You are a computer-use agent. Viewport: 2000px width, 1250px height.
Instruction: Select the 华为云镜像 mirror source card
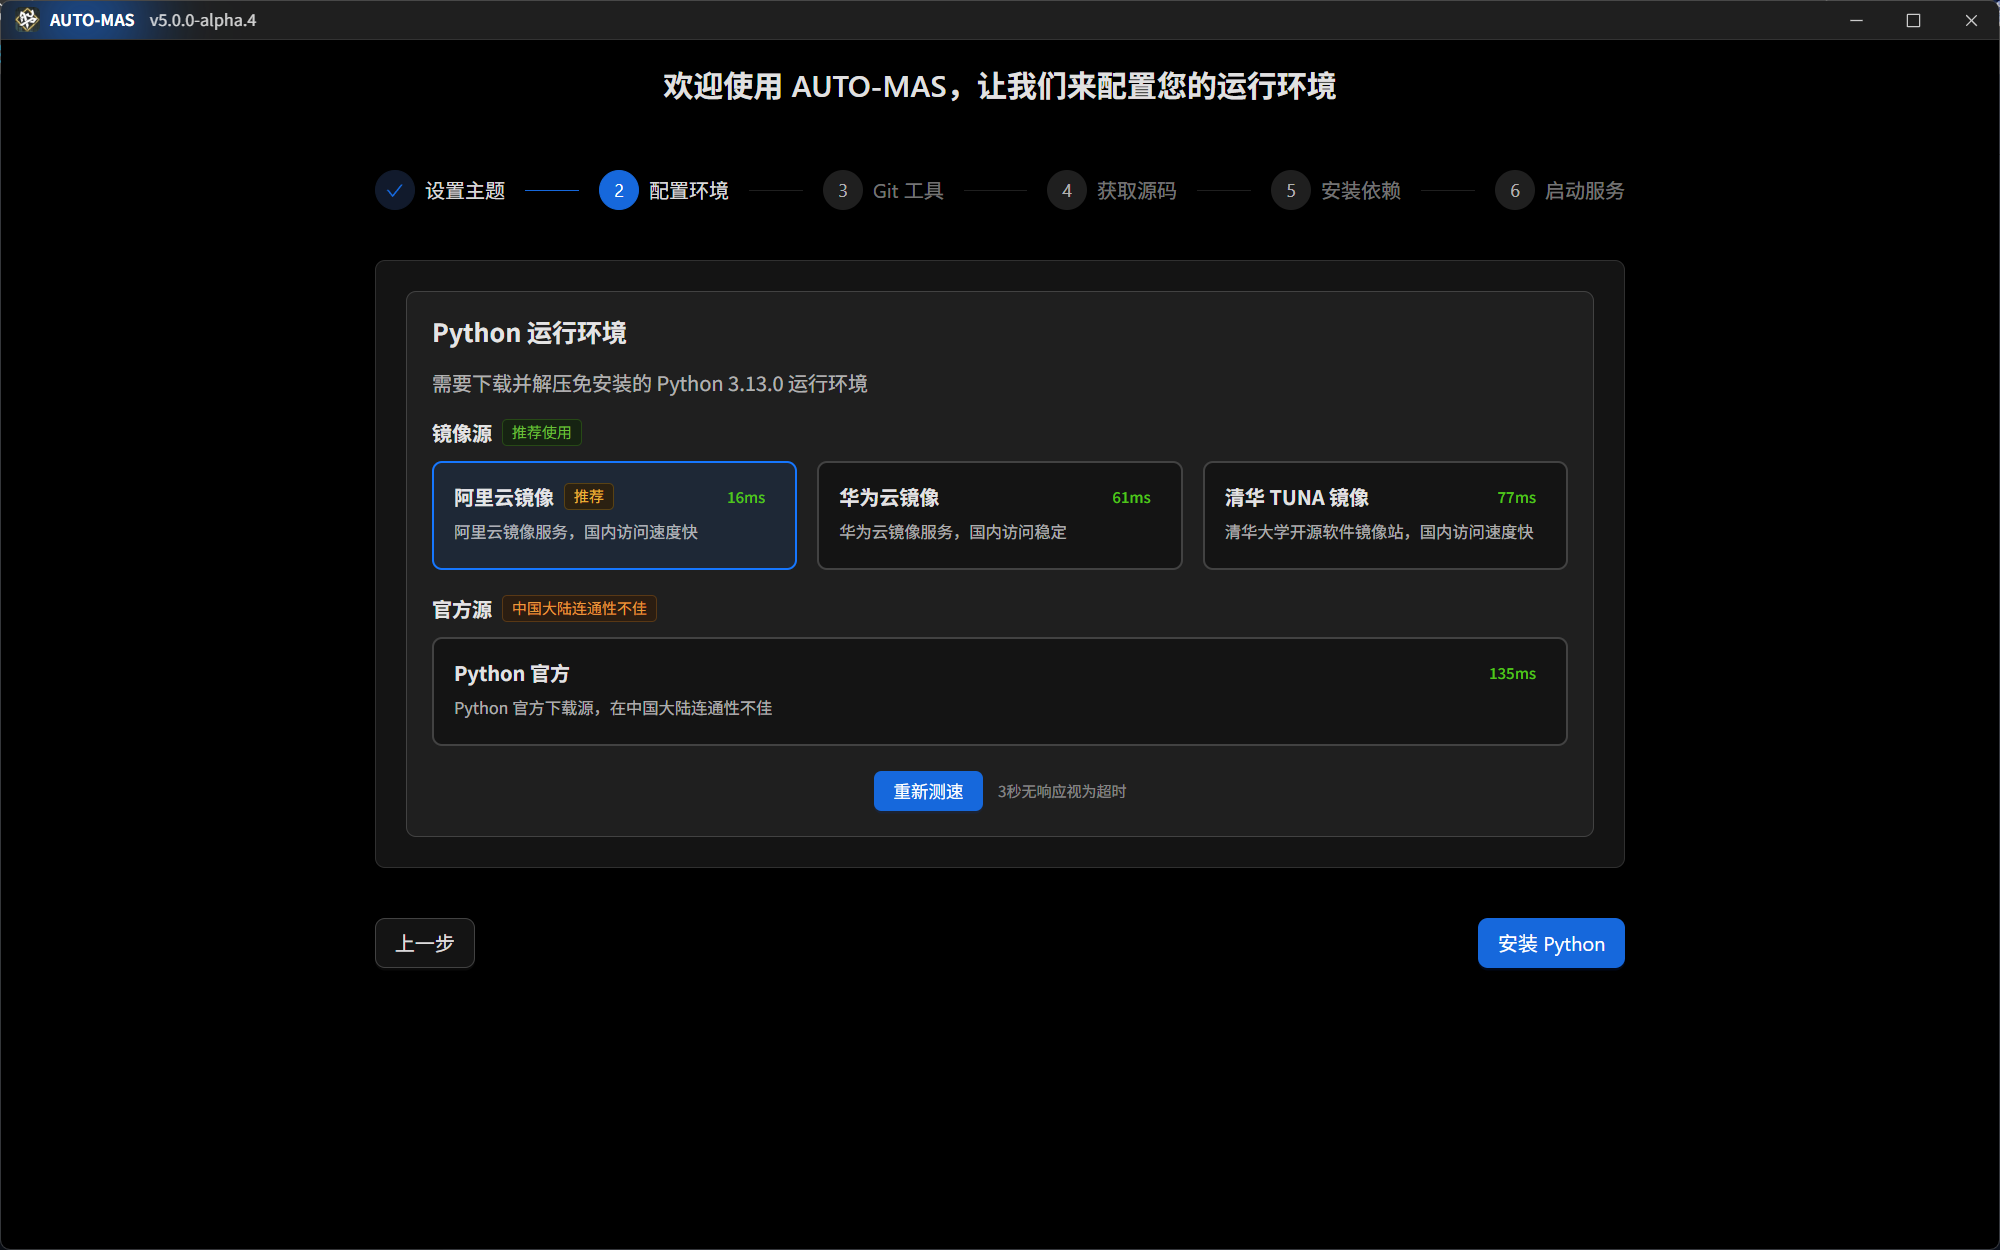click(999, 516)
